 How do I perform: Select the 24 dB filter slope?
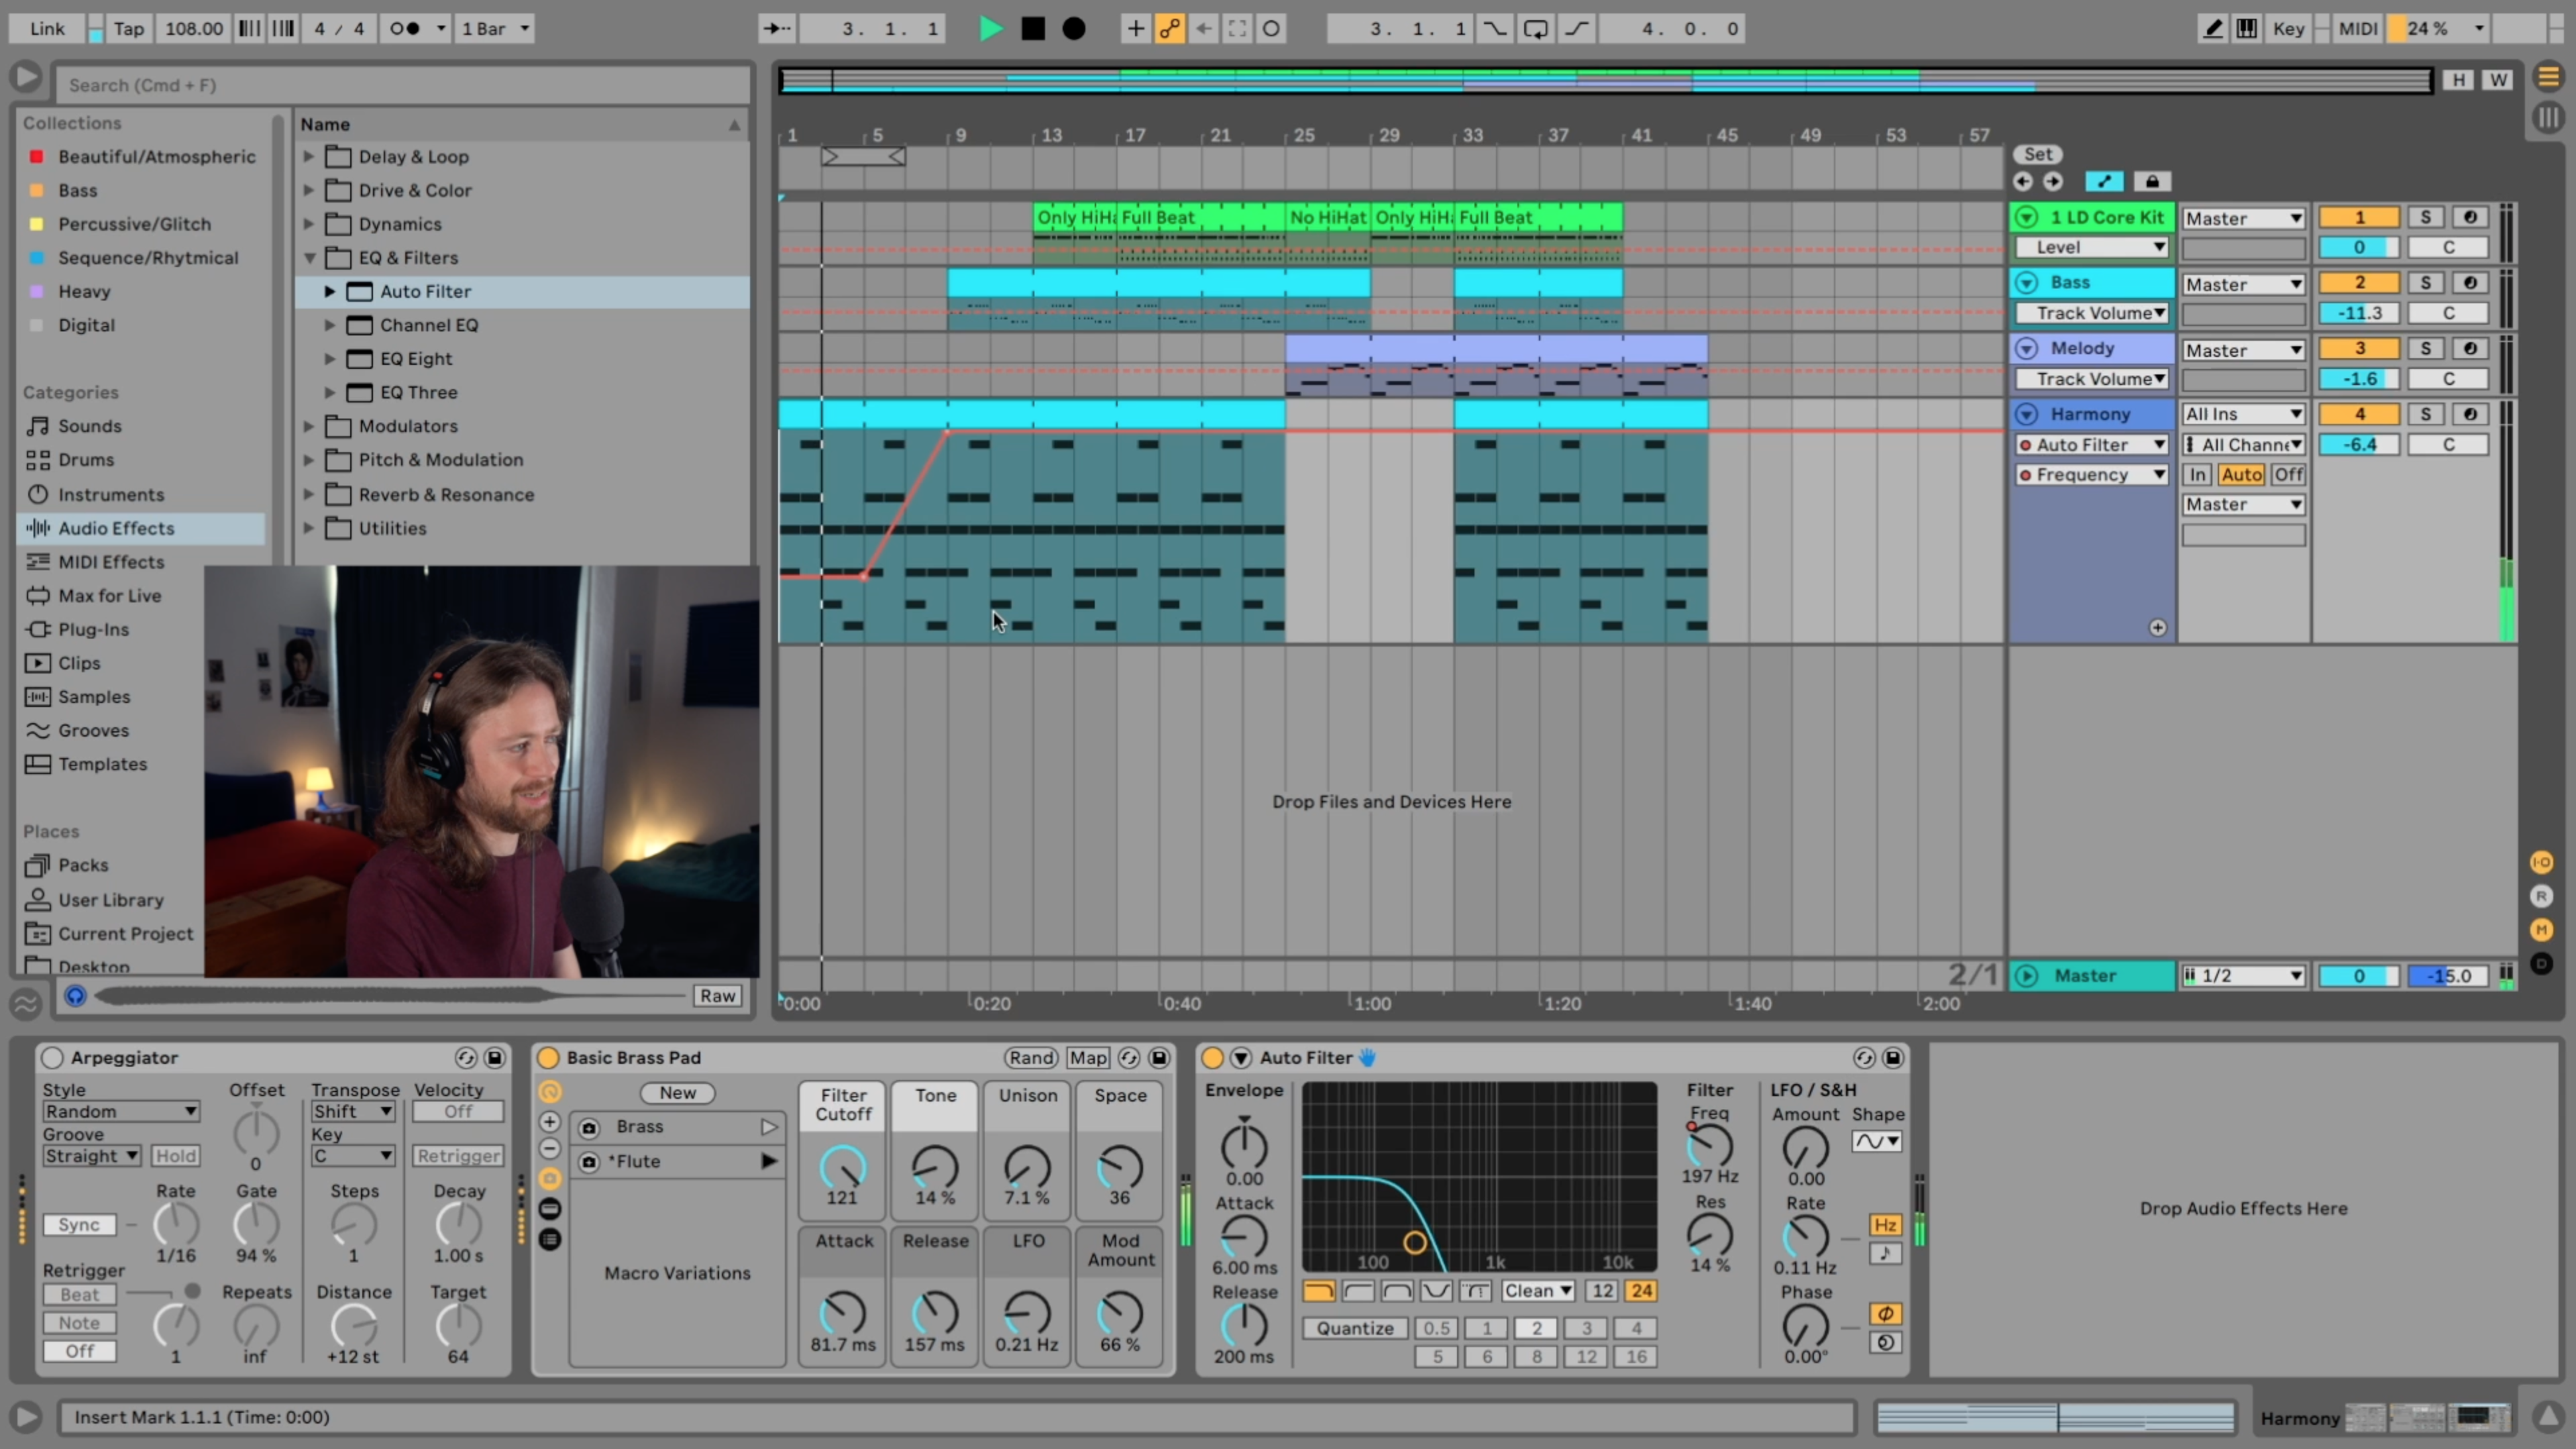pos(1641,1291)
